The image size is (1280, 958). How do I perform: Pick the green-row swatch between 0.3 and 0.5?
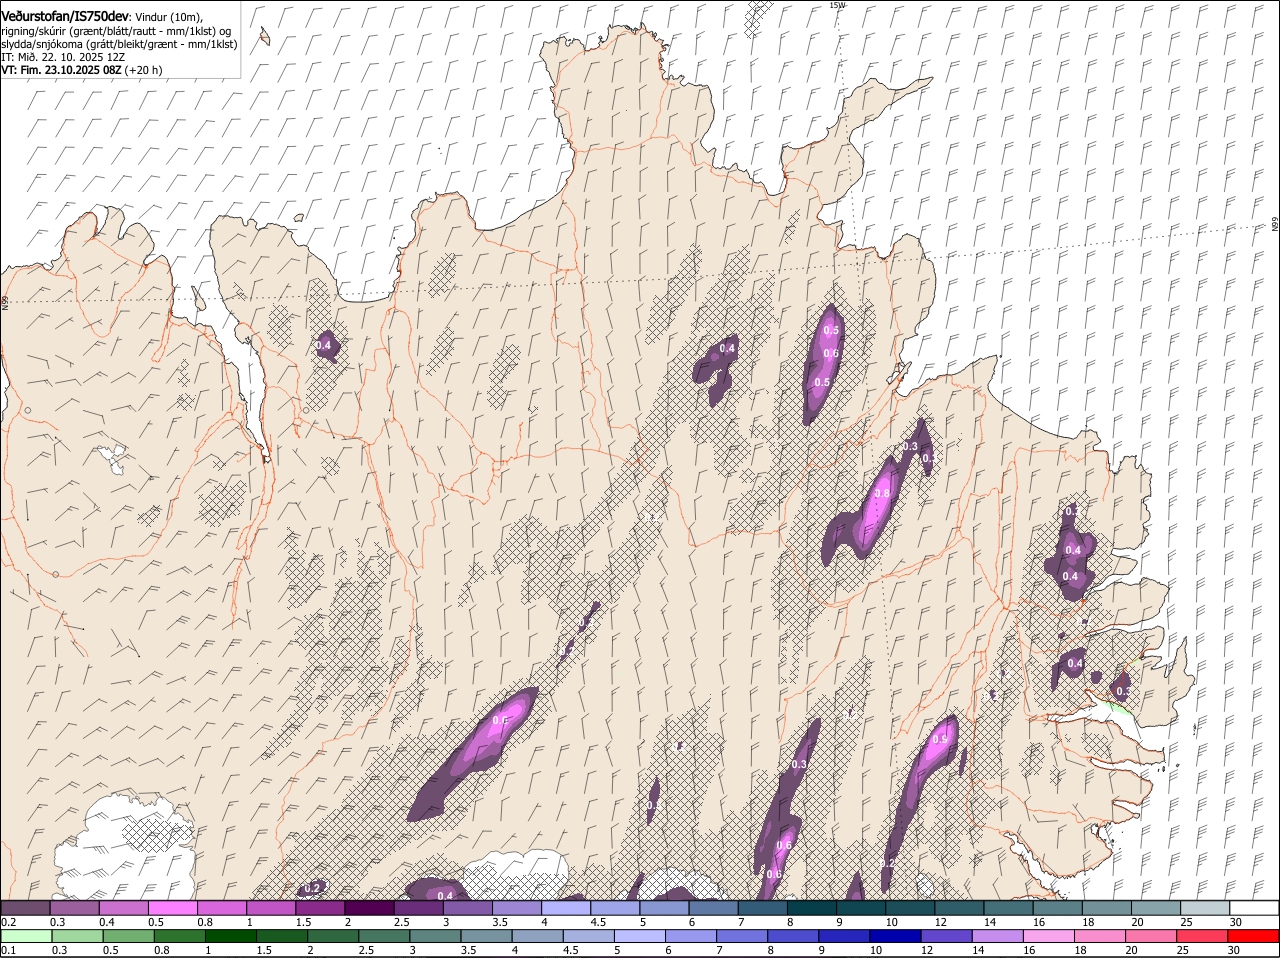point(78,937)
